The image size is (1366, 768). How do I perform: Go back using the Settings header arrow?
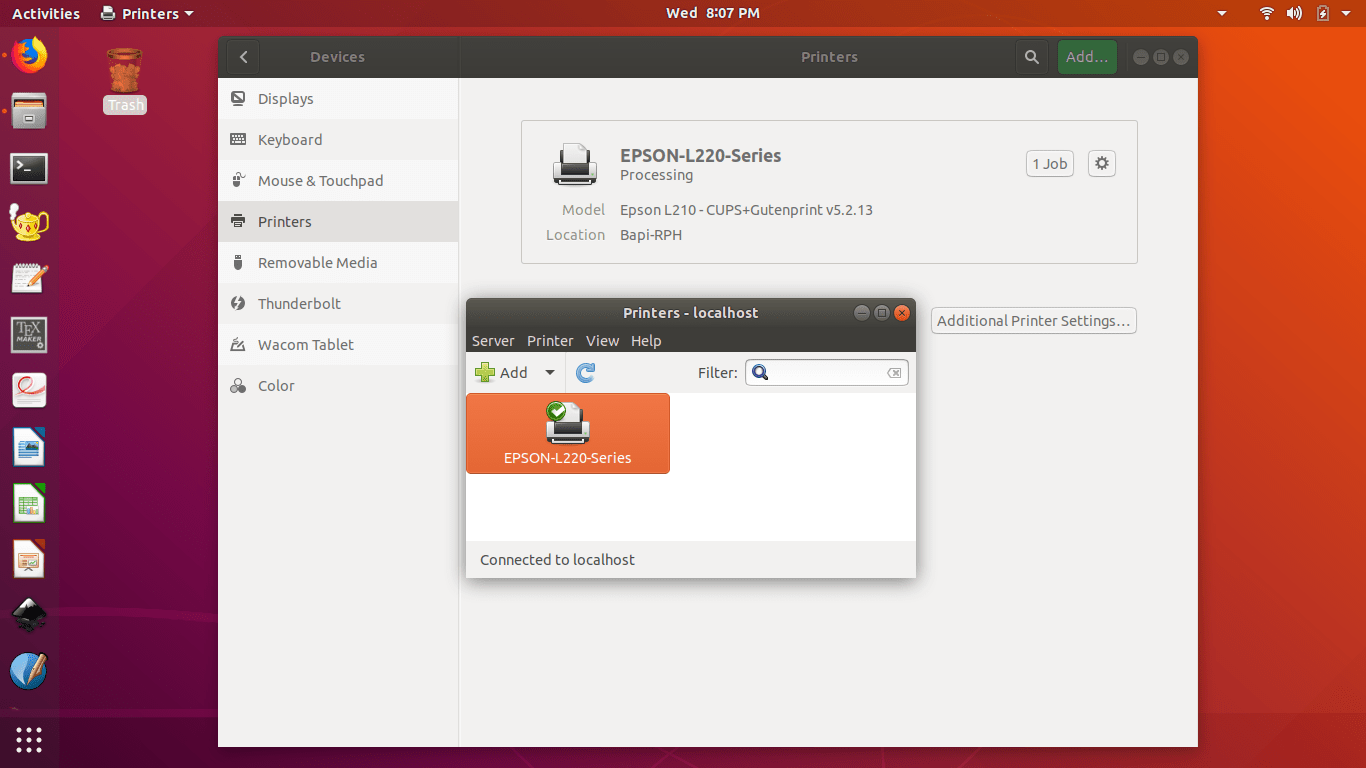[244, 57]
